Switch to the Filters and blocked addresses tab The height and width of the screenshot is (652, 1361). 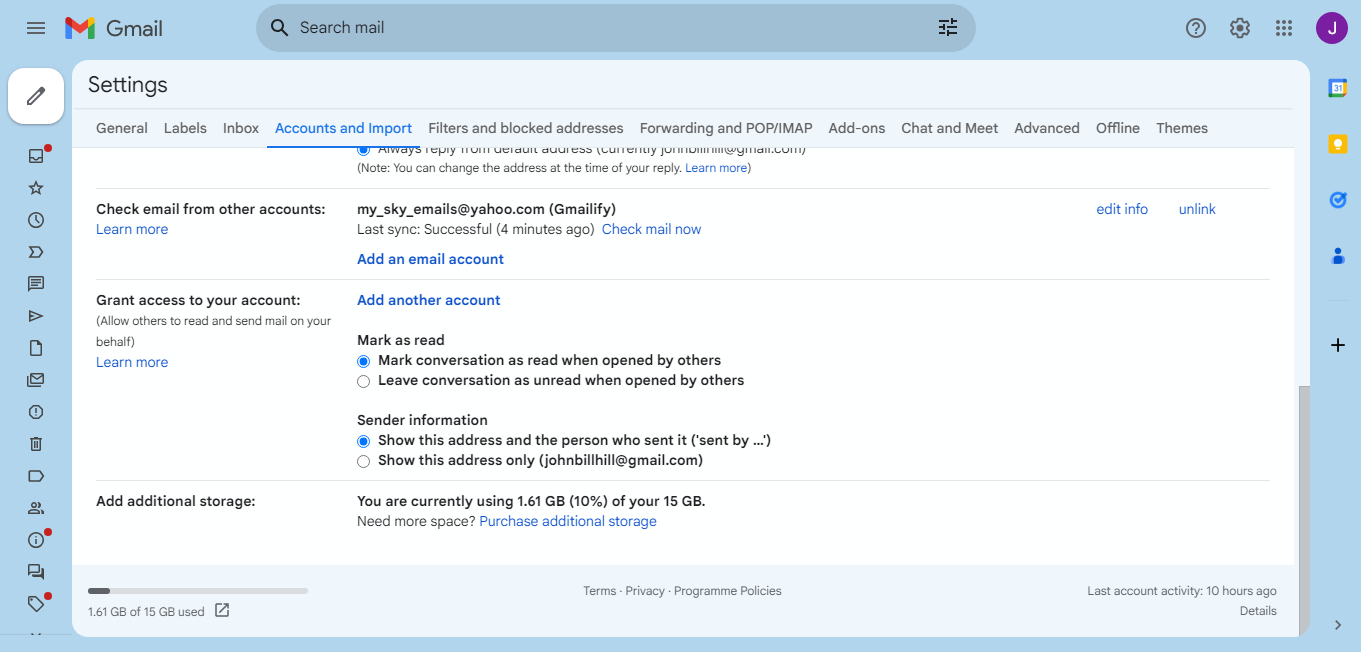coord(525,128)
